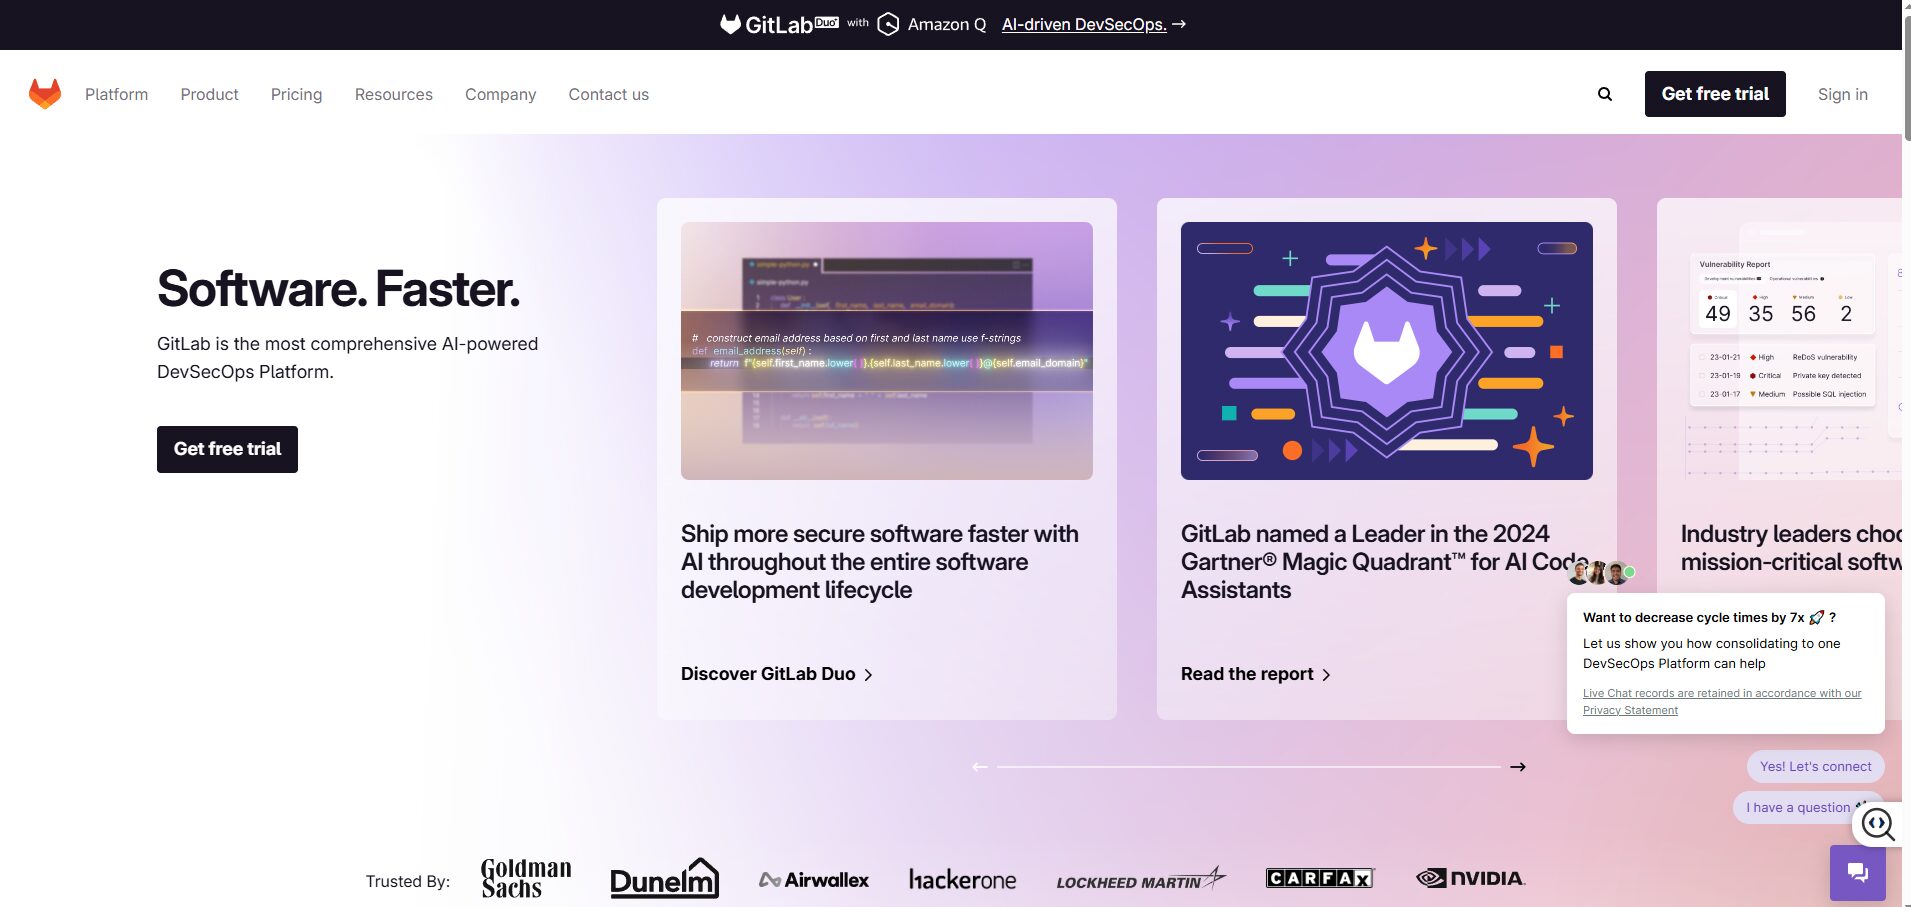Select Company in the navigation
The image size is (1911, 907).
(x=500, y=93)
